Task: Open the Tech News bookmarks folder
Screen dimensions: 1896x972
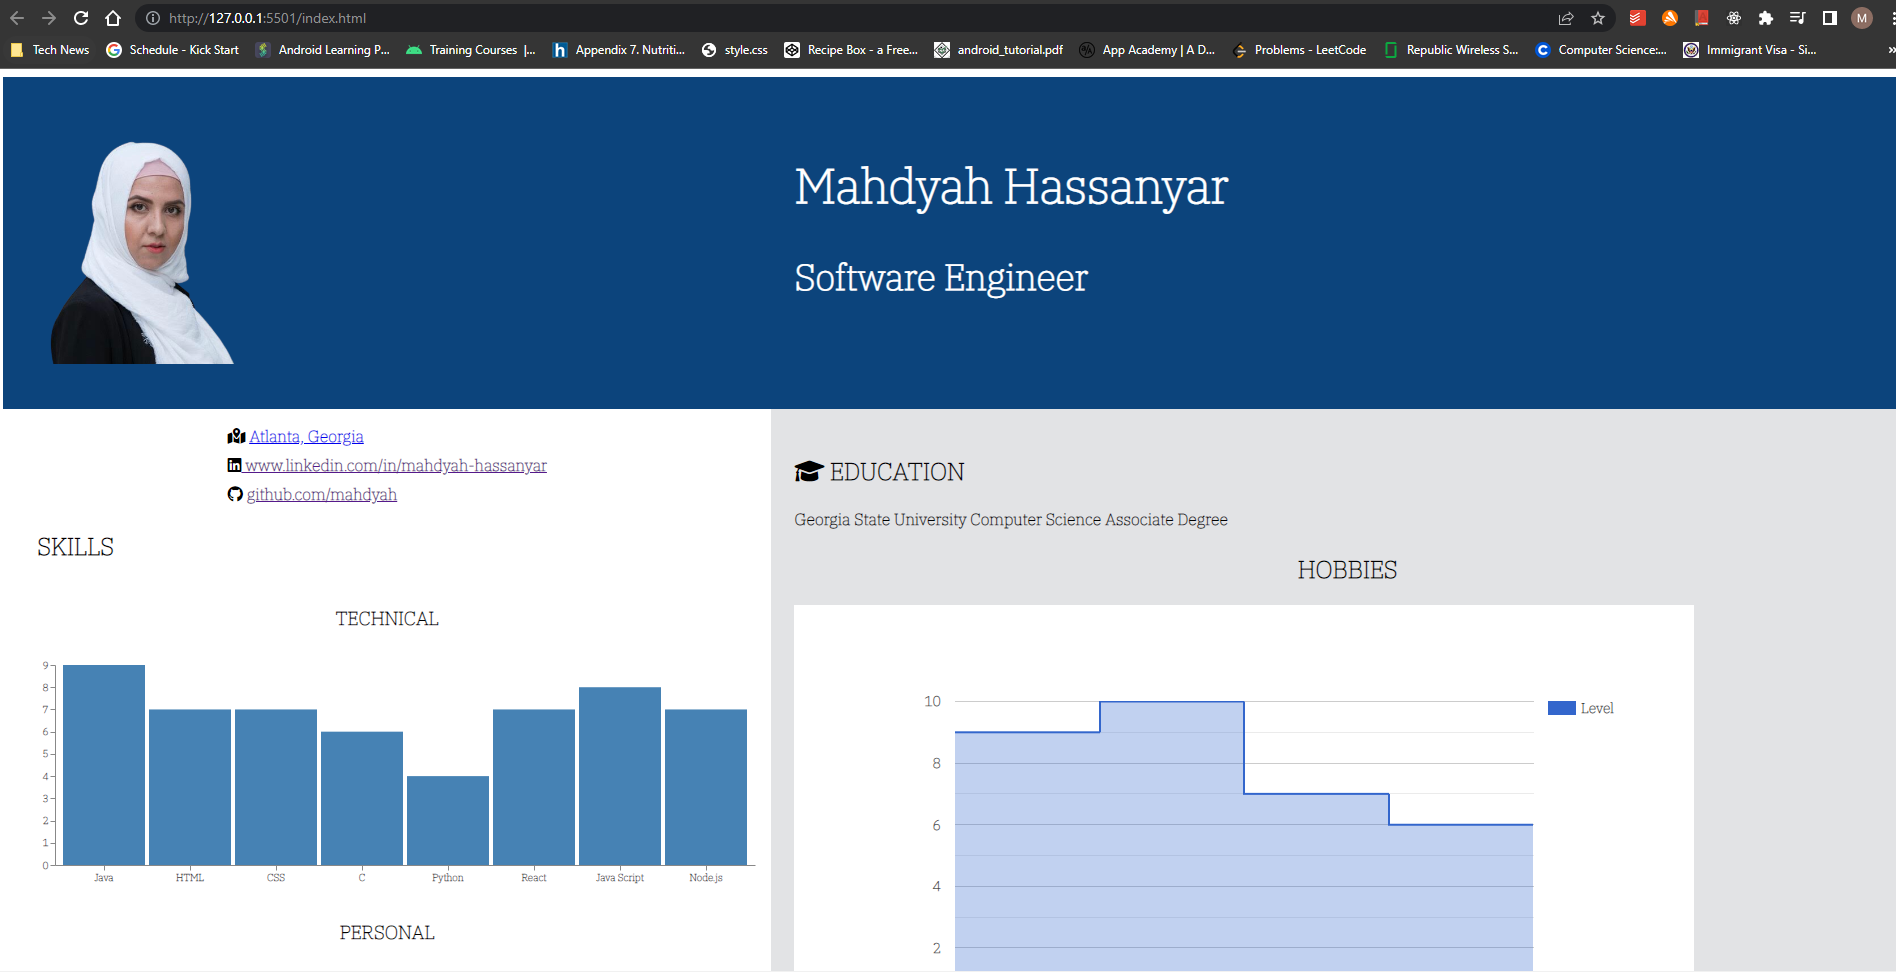Action: (x=50, y=50)
